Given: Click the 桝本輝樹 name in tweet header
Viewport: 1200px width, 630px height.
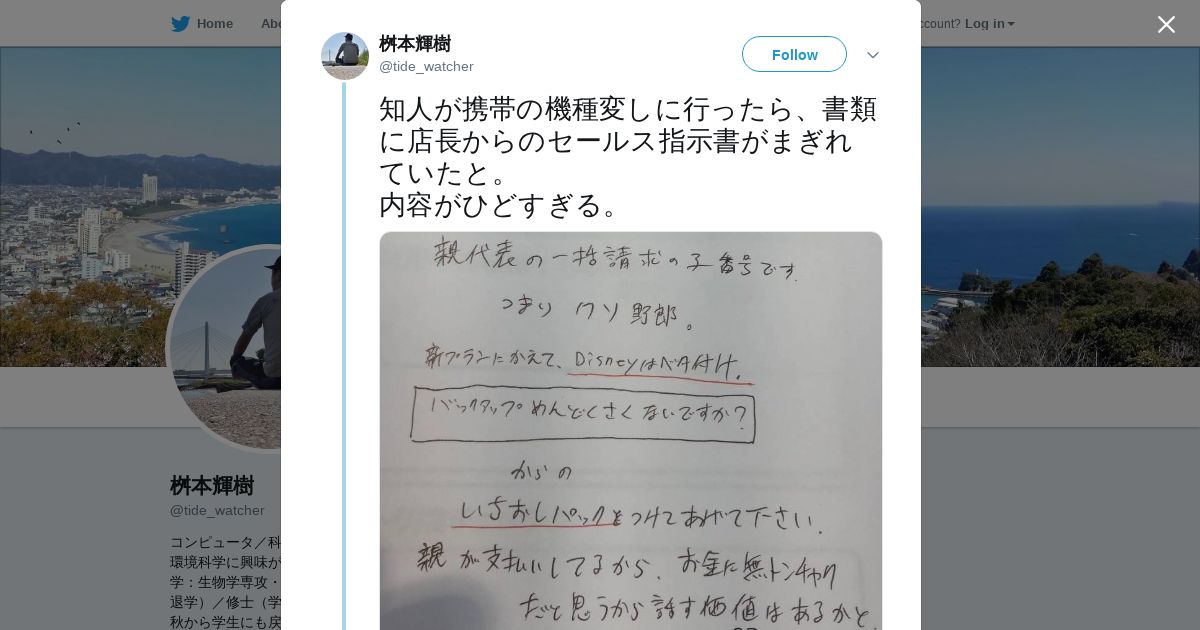Looking at the screenshot, I should coord(415,44).
